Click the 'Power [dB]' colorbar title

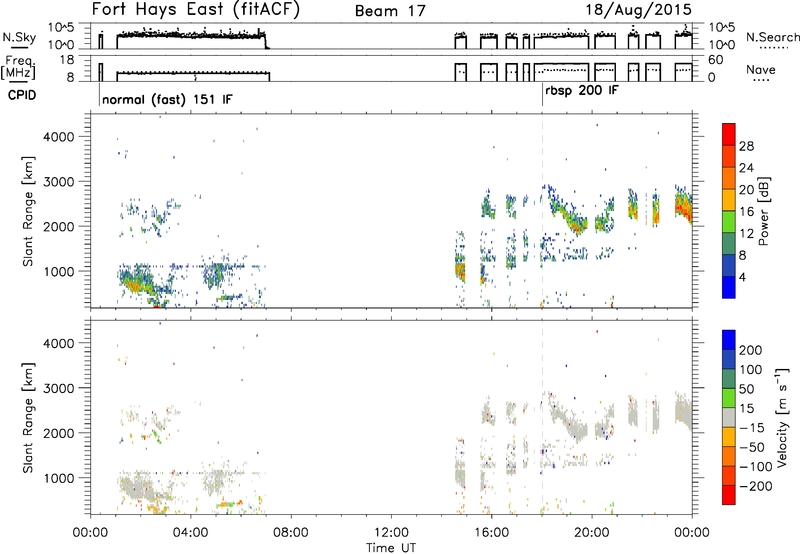pyautogui.click(x=763, y=211)
